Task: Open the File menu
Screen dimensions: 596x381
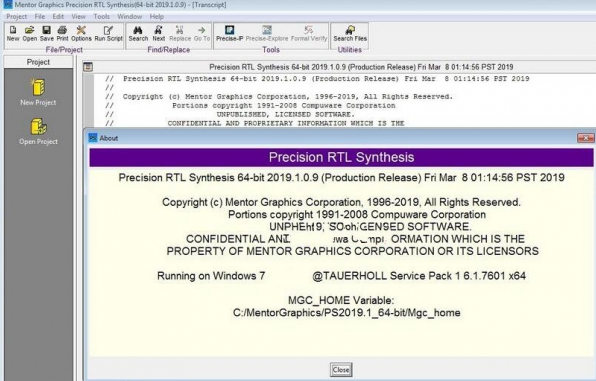Action: [40, 17]
